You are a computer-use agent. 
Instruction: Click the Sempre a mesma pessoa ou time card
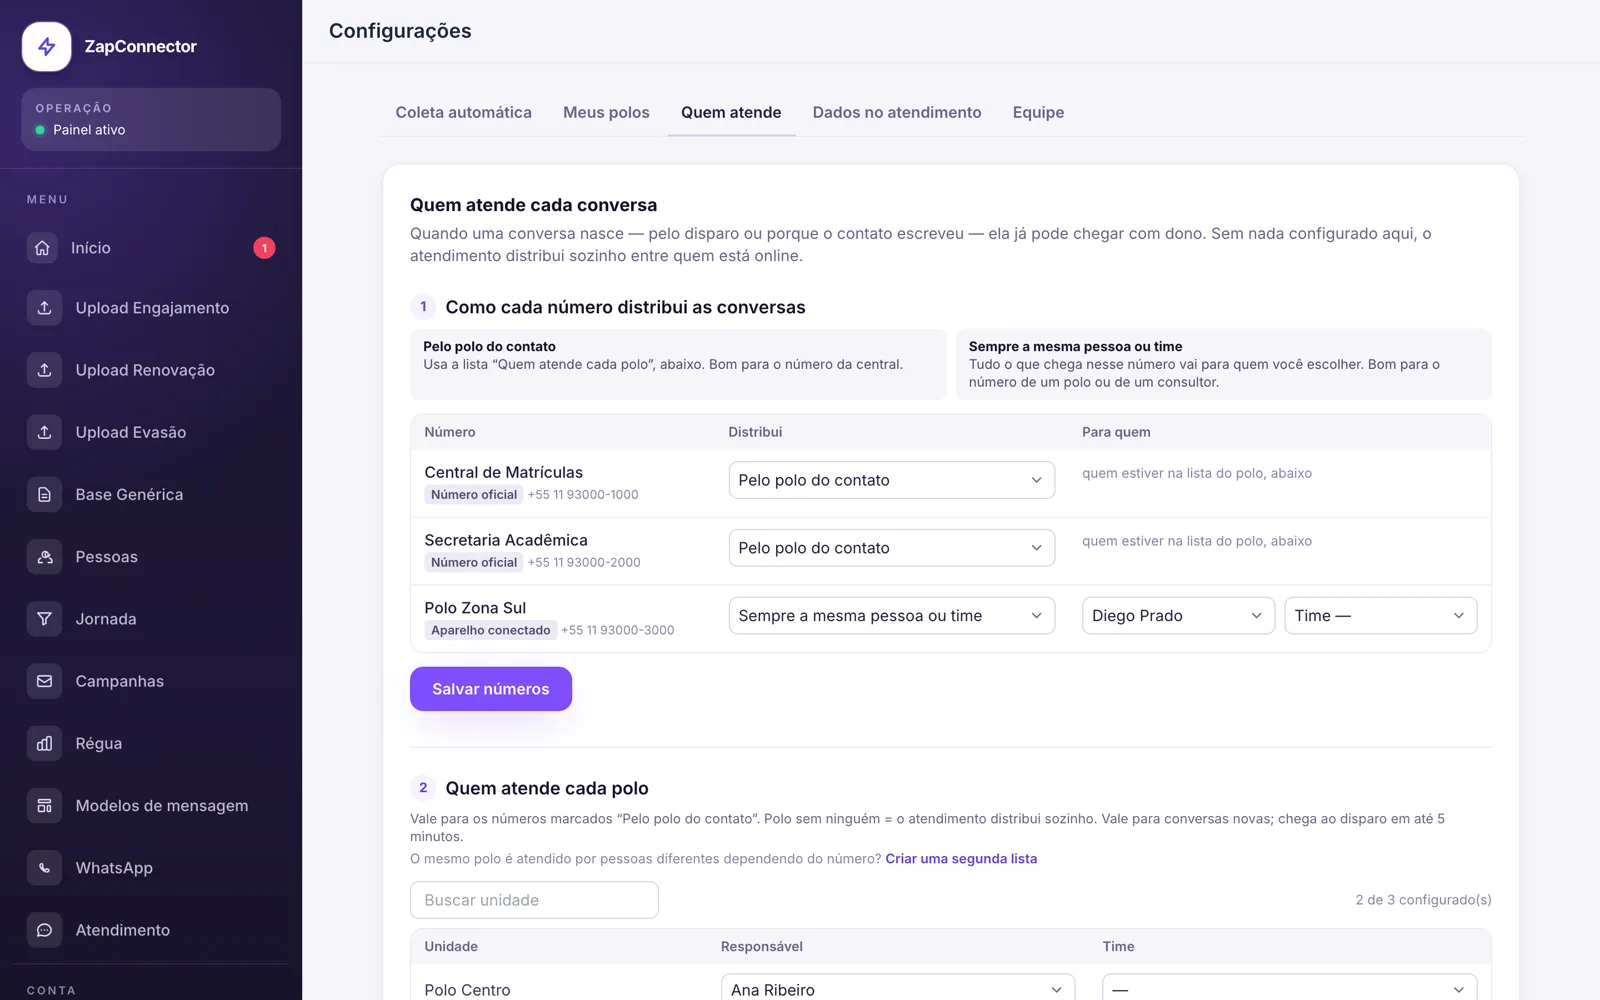(x=1223, y=364)
